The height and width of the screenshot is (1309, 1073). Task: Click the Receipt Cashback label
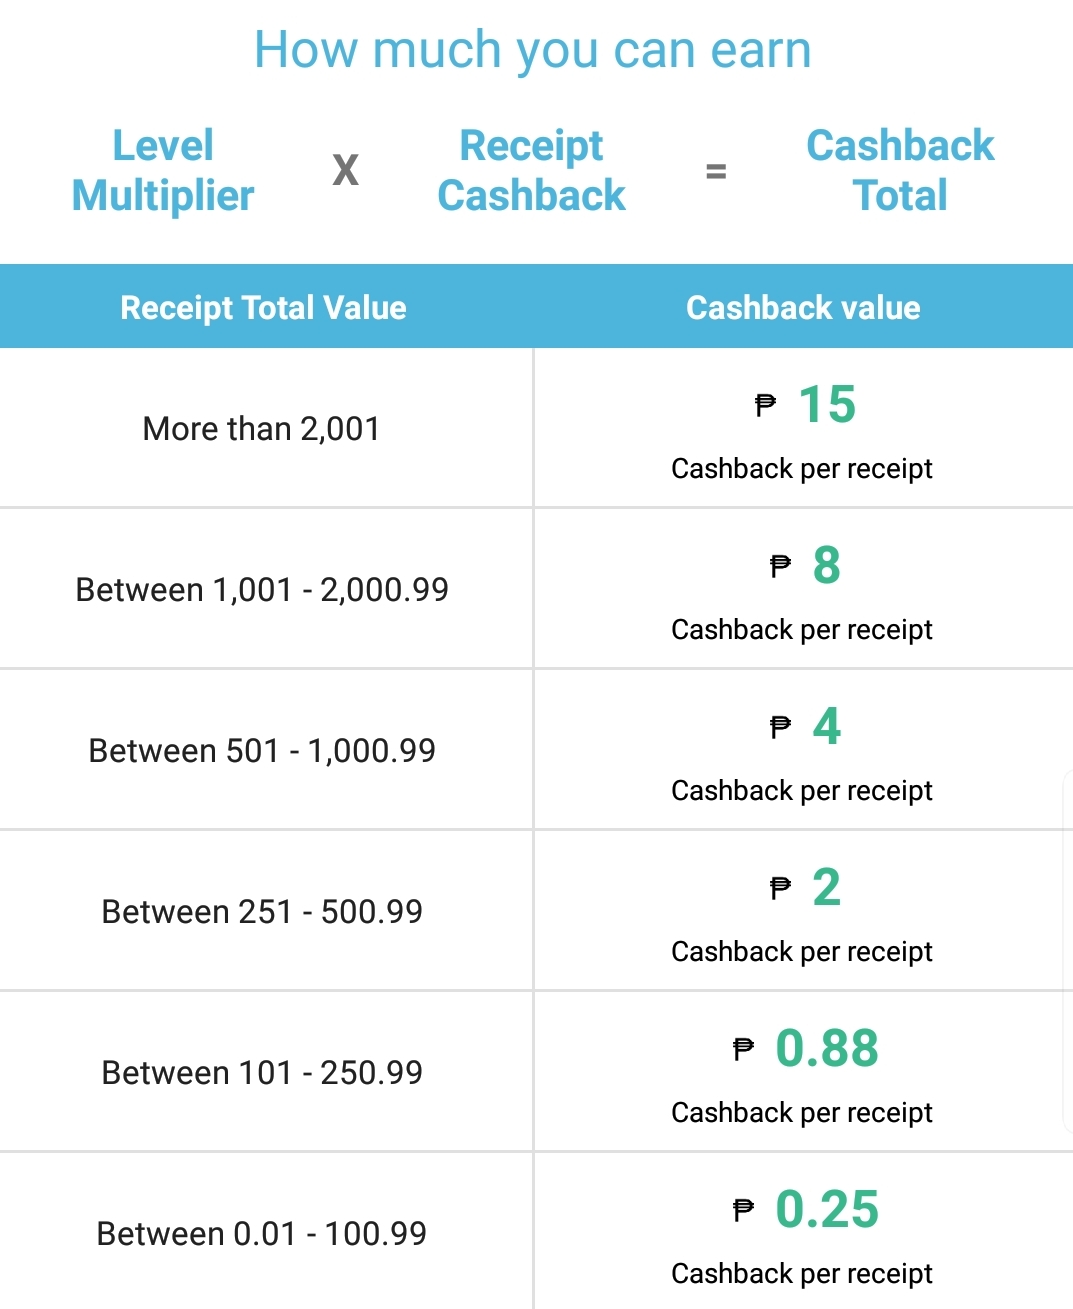531,170
